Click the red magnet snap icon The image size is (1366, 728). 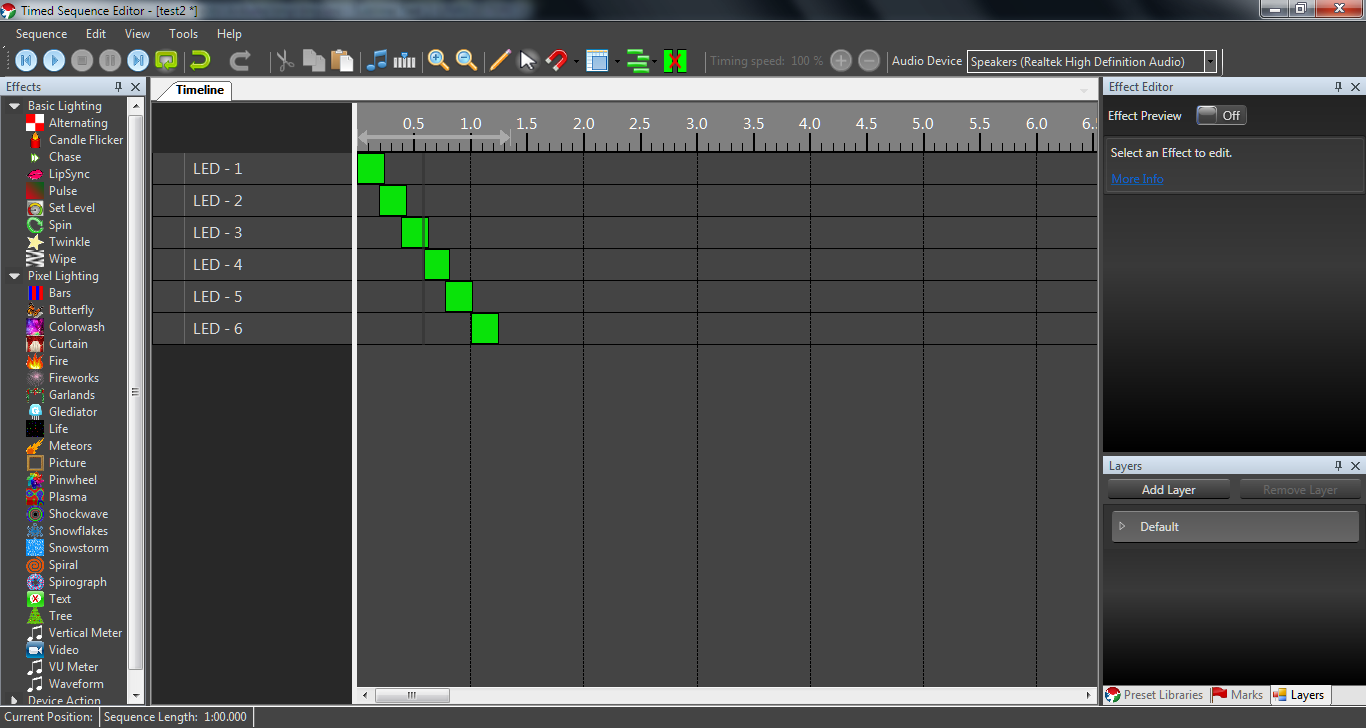coord(557,61)
